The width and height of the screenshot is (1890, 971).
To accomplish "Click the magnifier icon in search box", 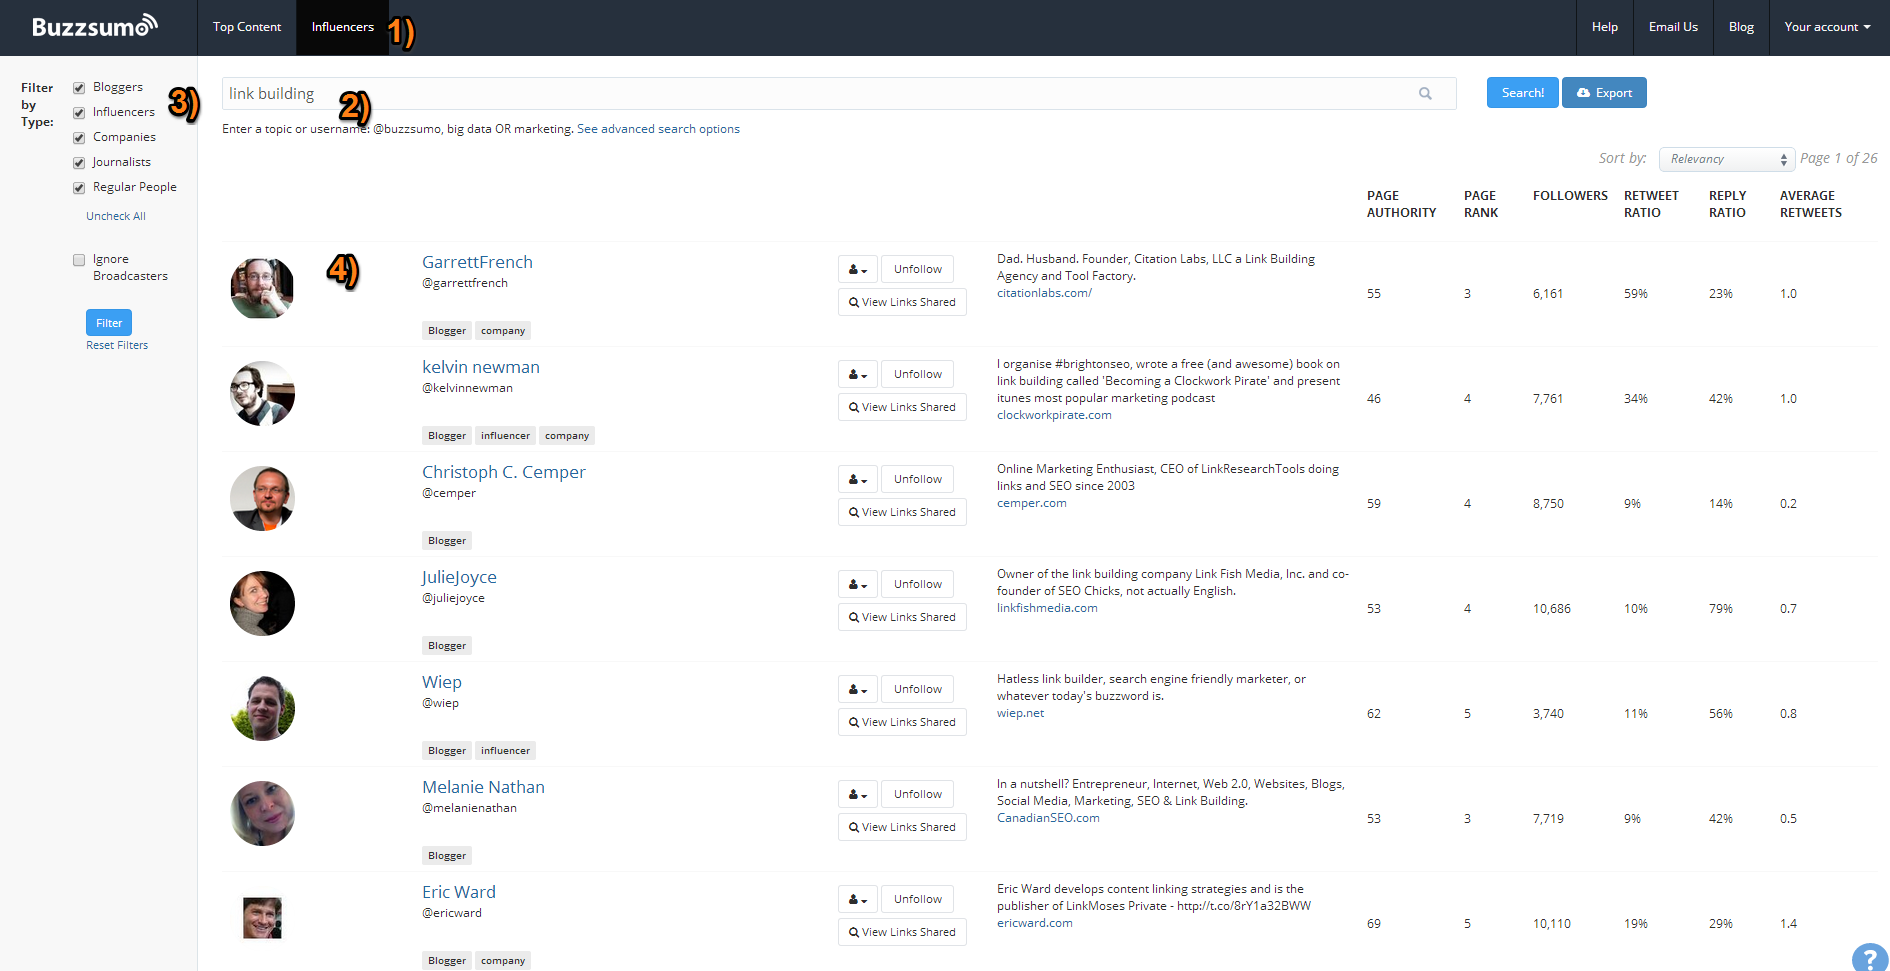I will coord(1425,94).
